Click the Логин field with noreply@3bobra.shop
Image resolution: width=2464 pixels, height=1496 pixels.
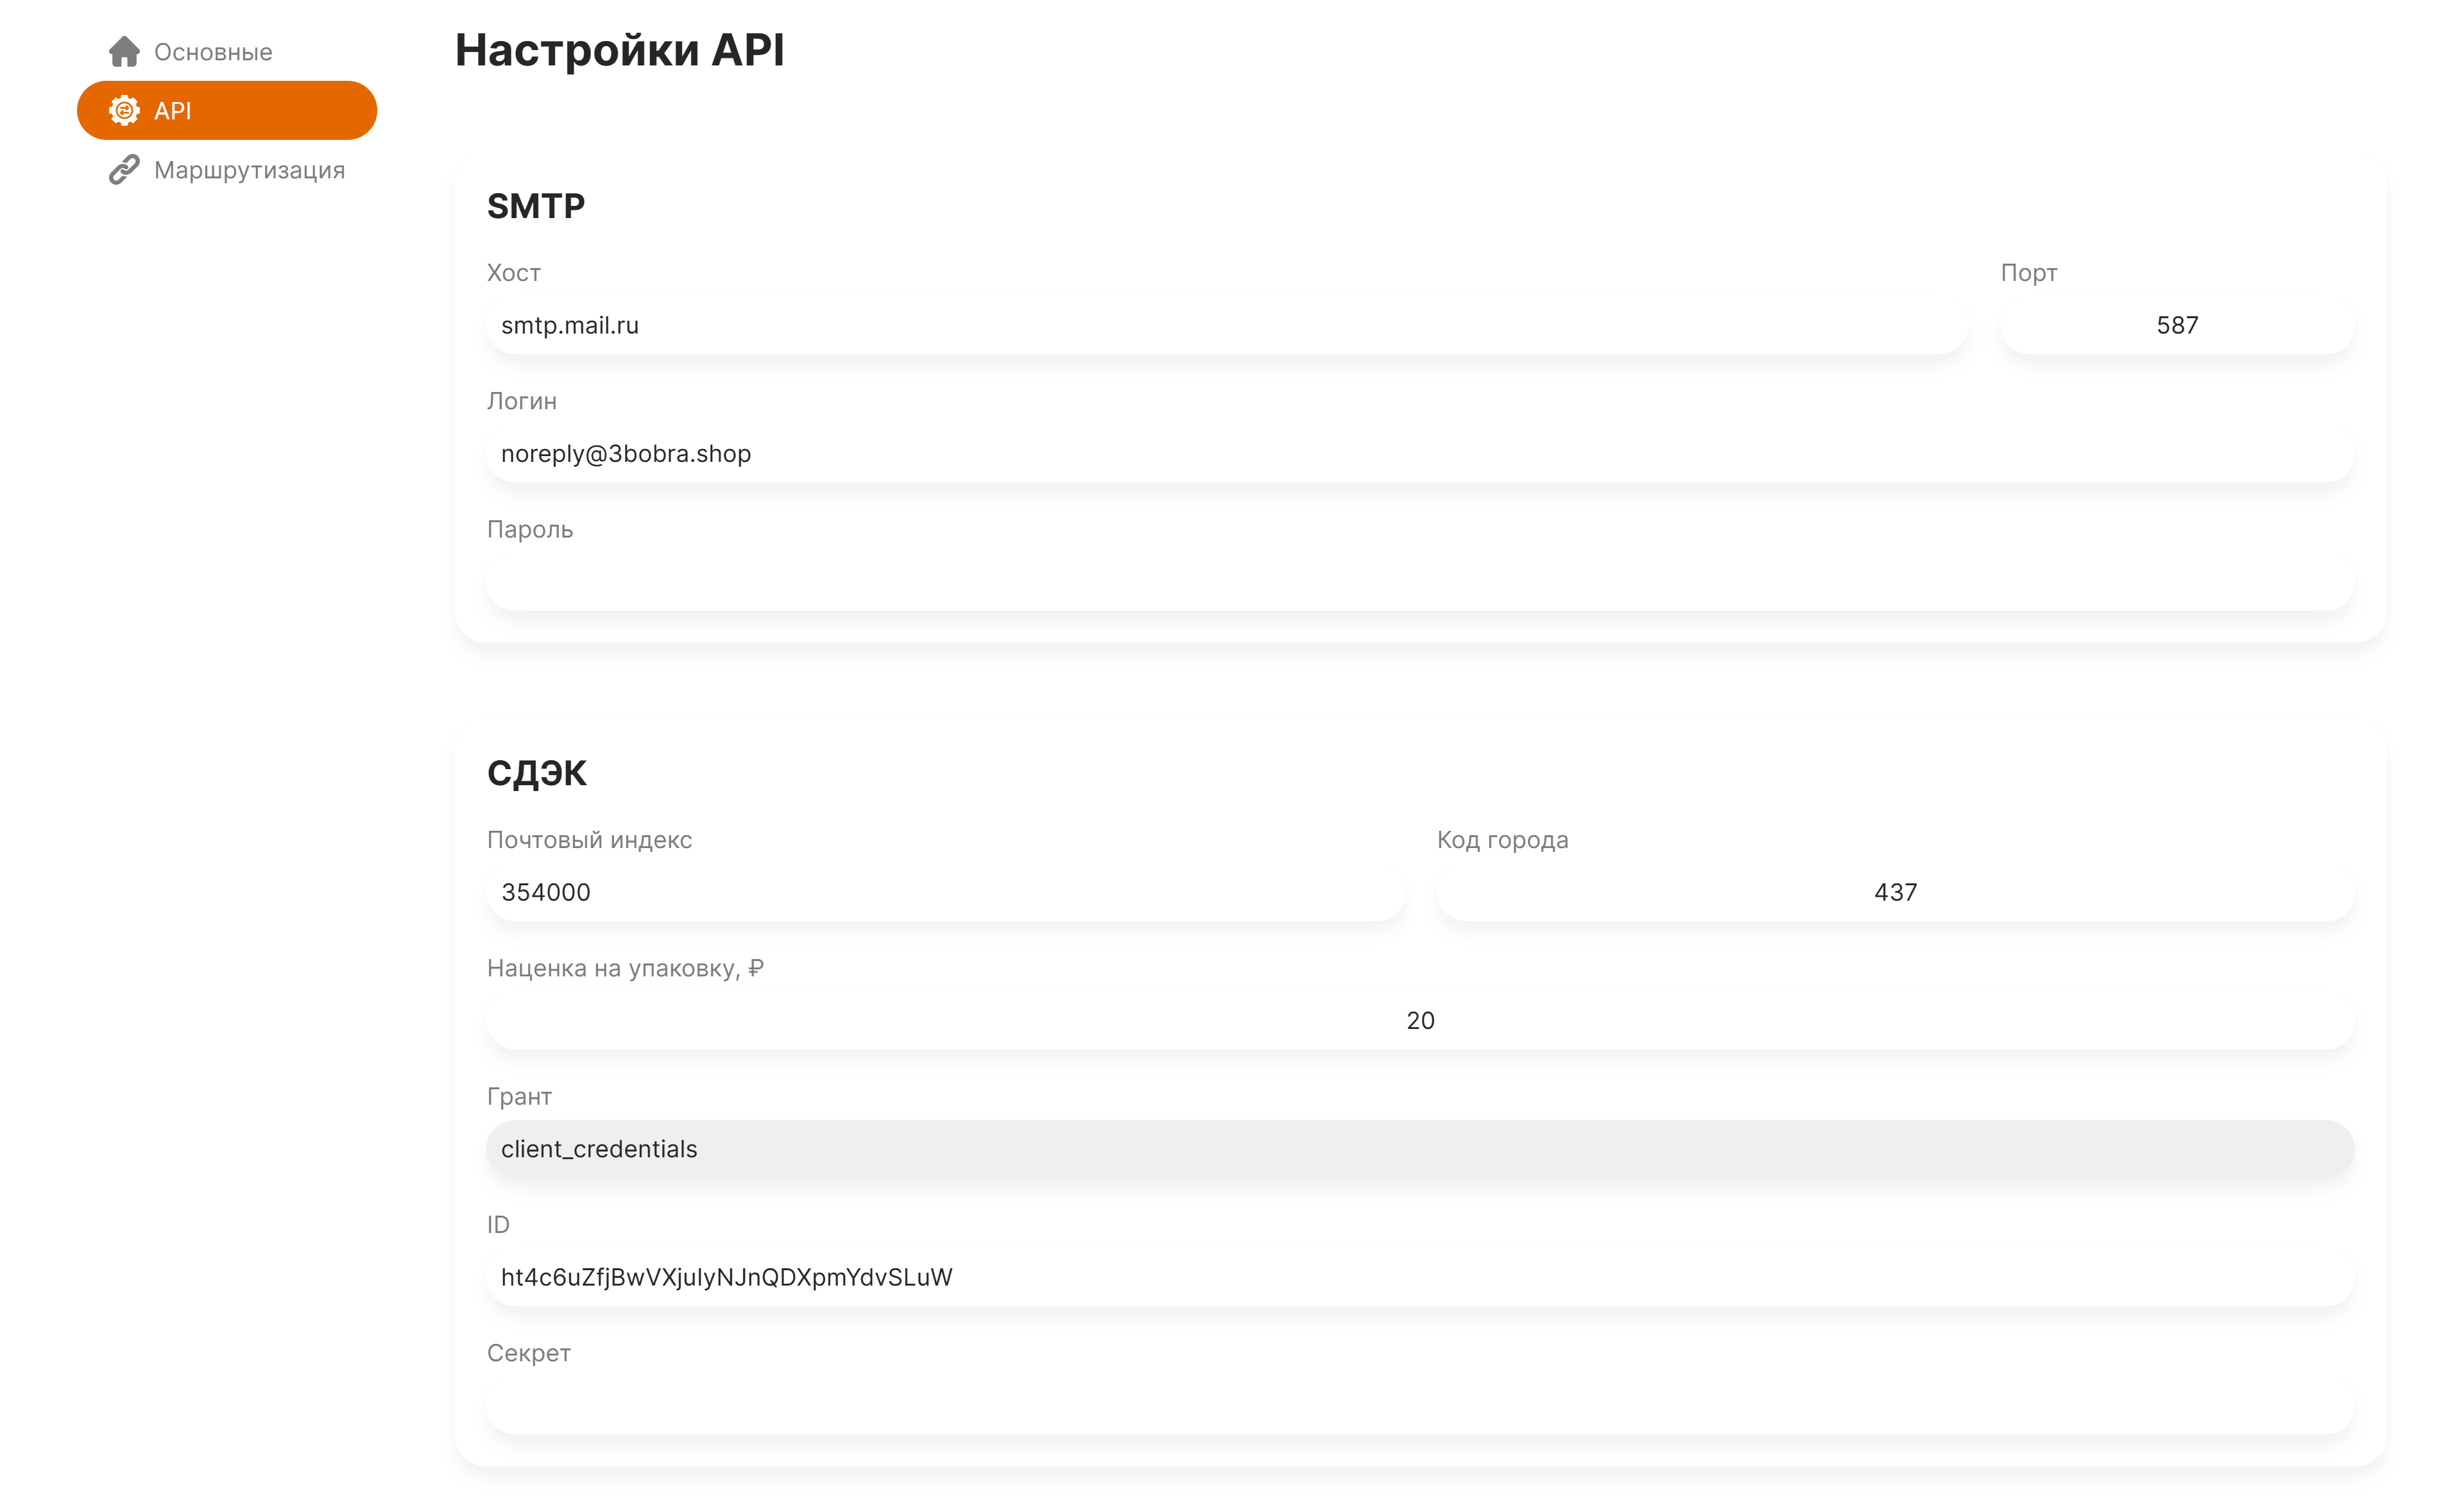click(x=1419, y=454)
